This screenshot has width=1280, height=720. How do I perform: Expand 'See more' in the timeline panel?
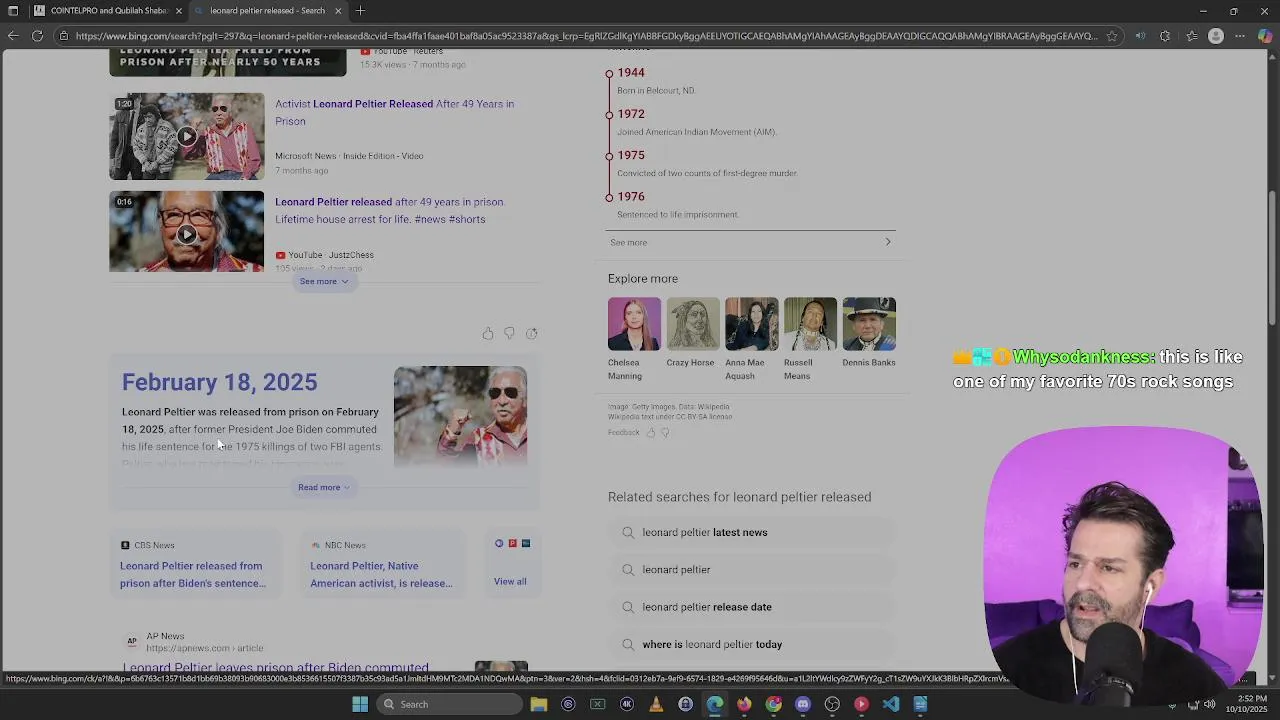tap(750, 242)
